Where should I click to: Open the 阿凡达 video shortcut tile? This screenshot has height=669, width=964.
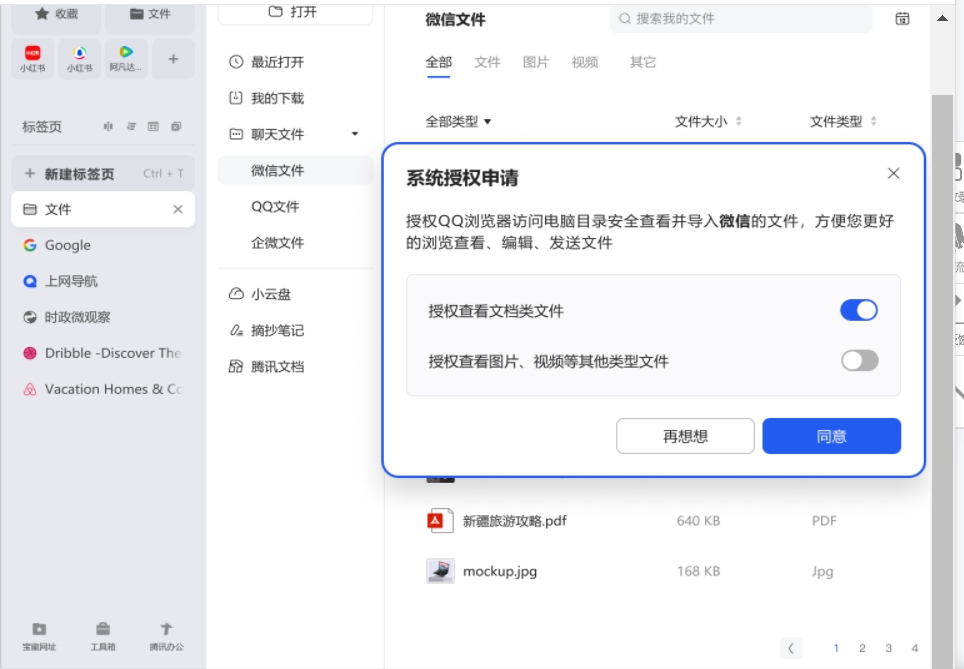(126, 58)
